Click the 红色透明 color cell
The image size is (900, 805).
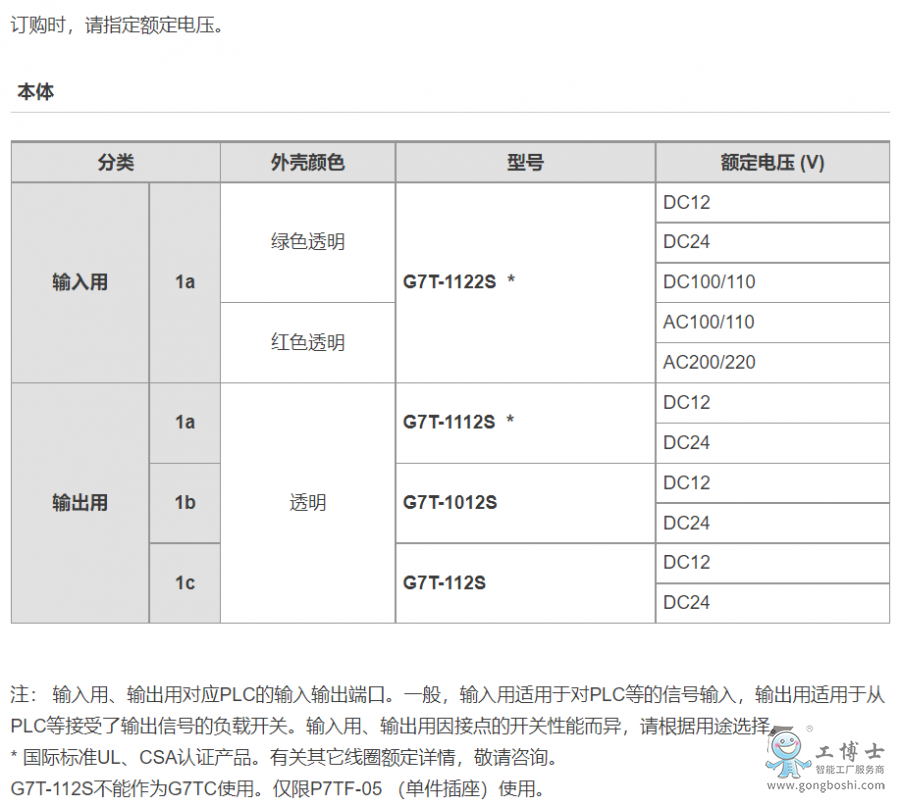point(307,342)
